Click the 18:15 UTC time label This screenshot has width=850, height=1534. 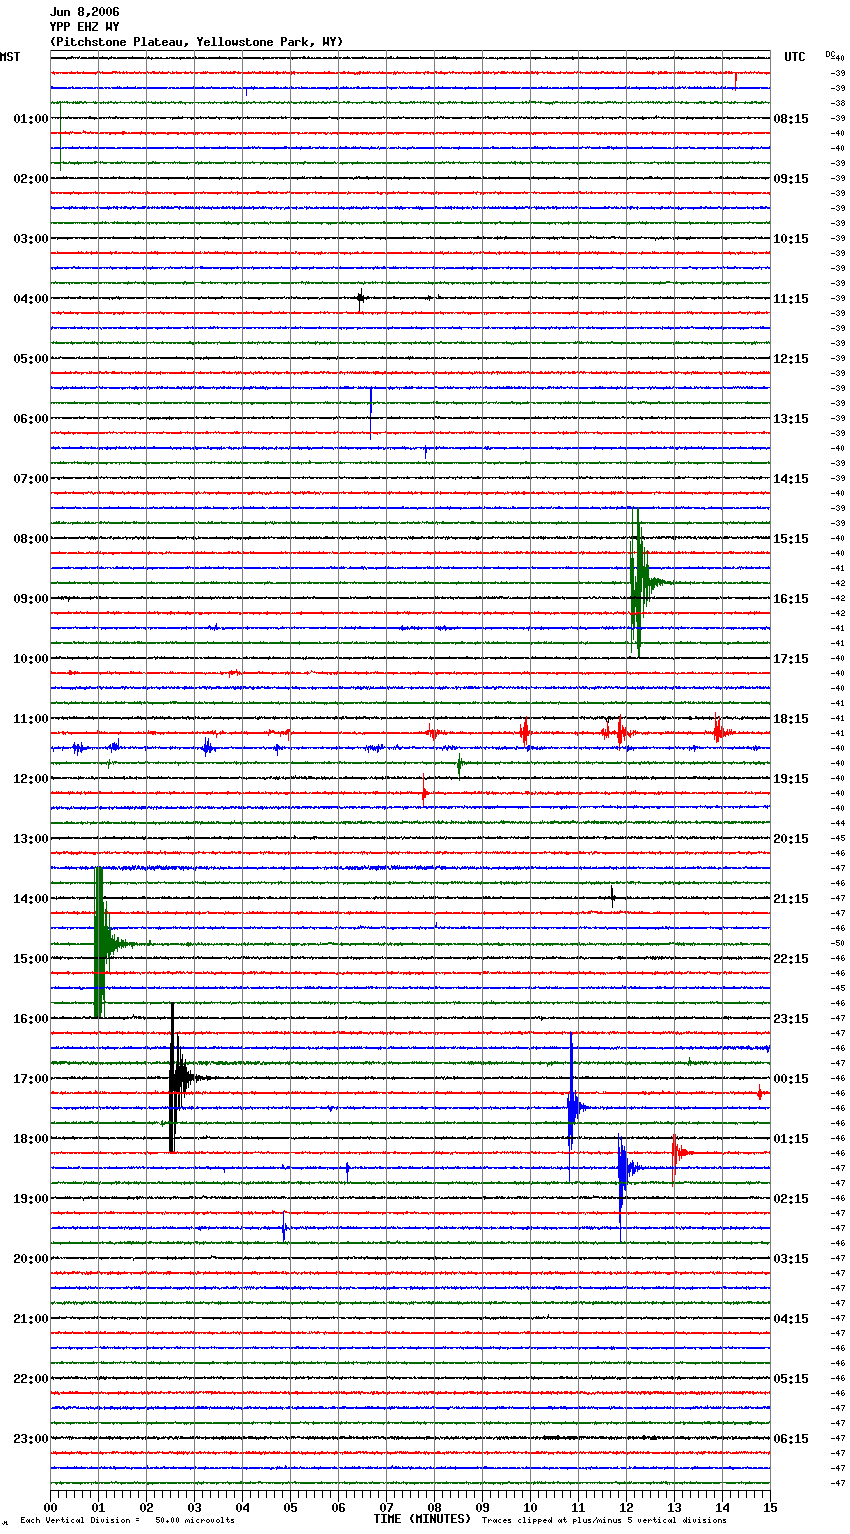(x=791, y=718)
